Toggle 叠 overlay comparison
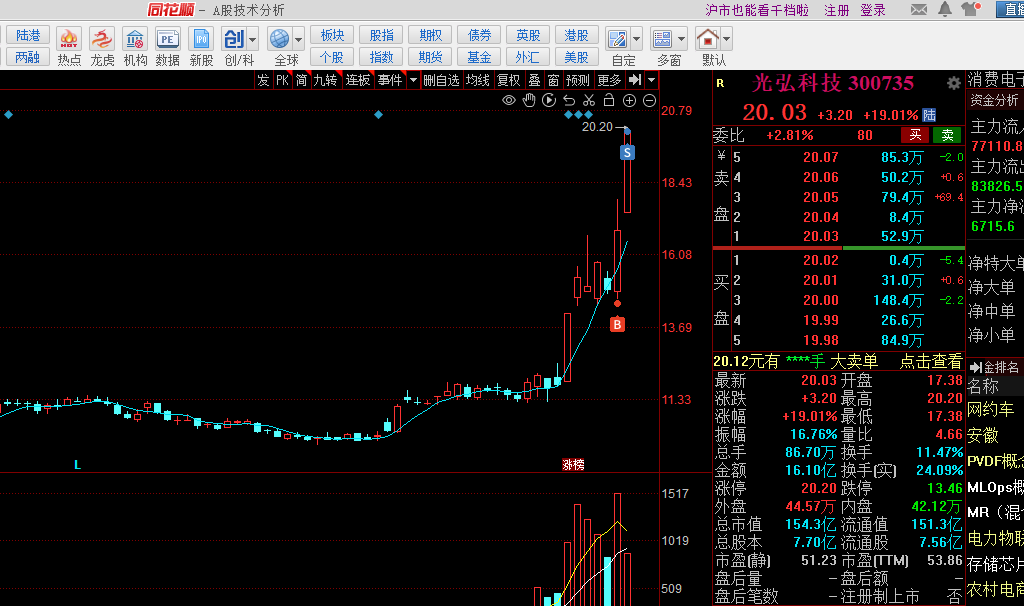 pyautogui.click(x=534, y=80)
